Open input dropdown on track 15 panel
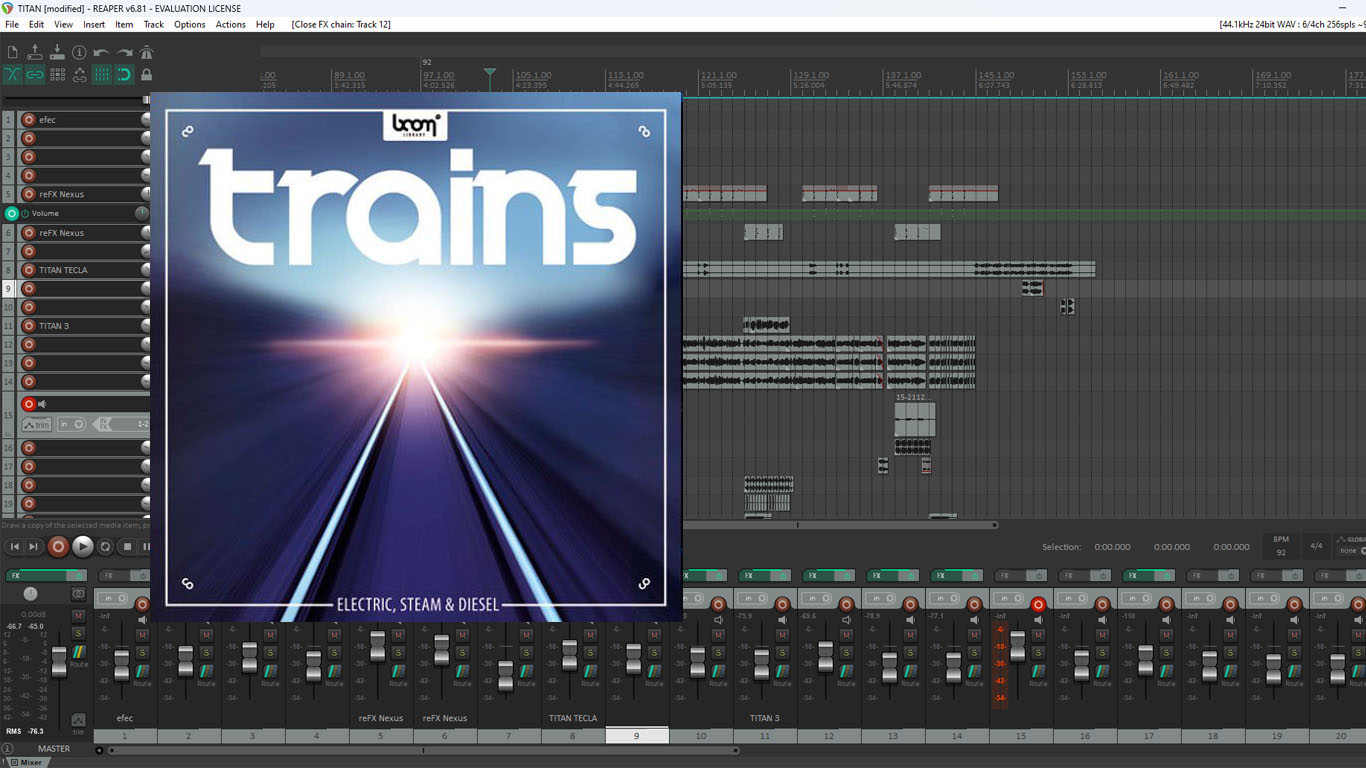 (x=71, y=424)
